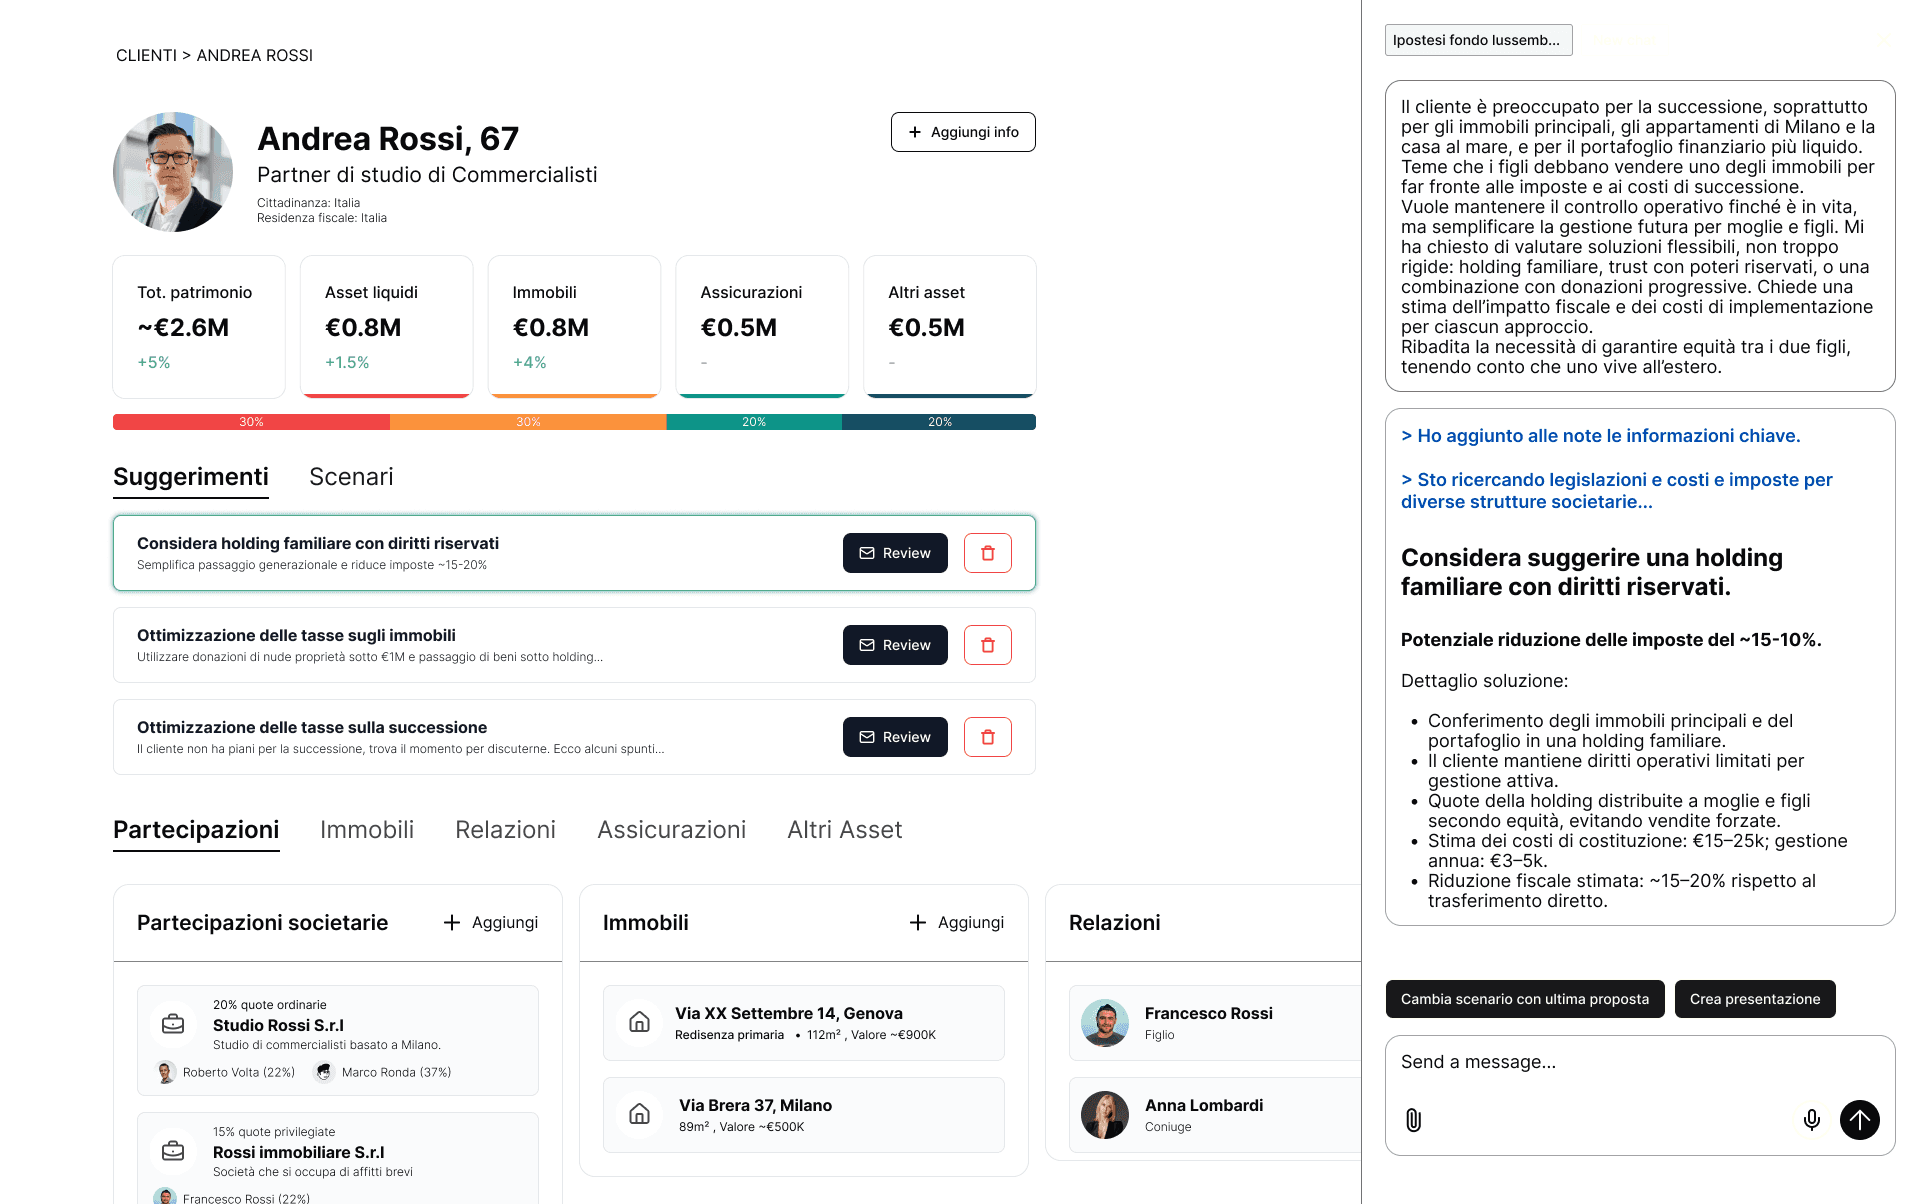Click the paperclip attachment icon
This screenshot has width=1920, height=1204.
click(1413, 1120)
